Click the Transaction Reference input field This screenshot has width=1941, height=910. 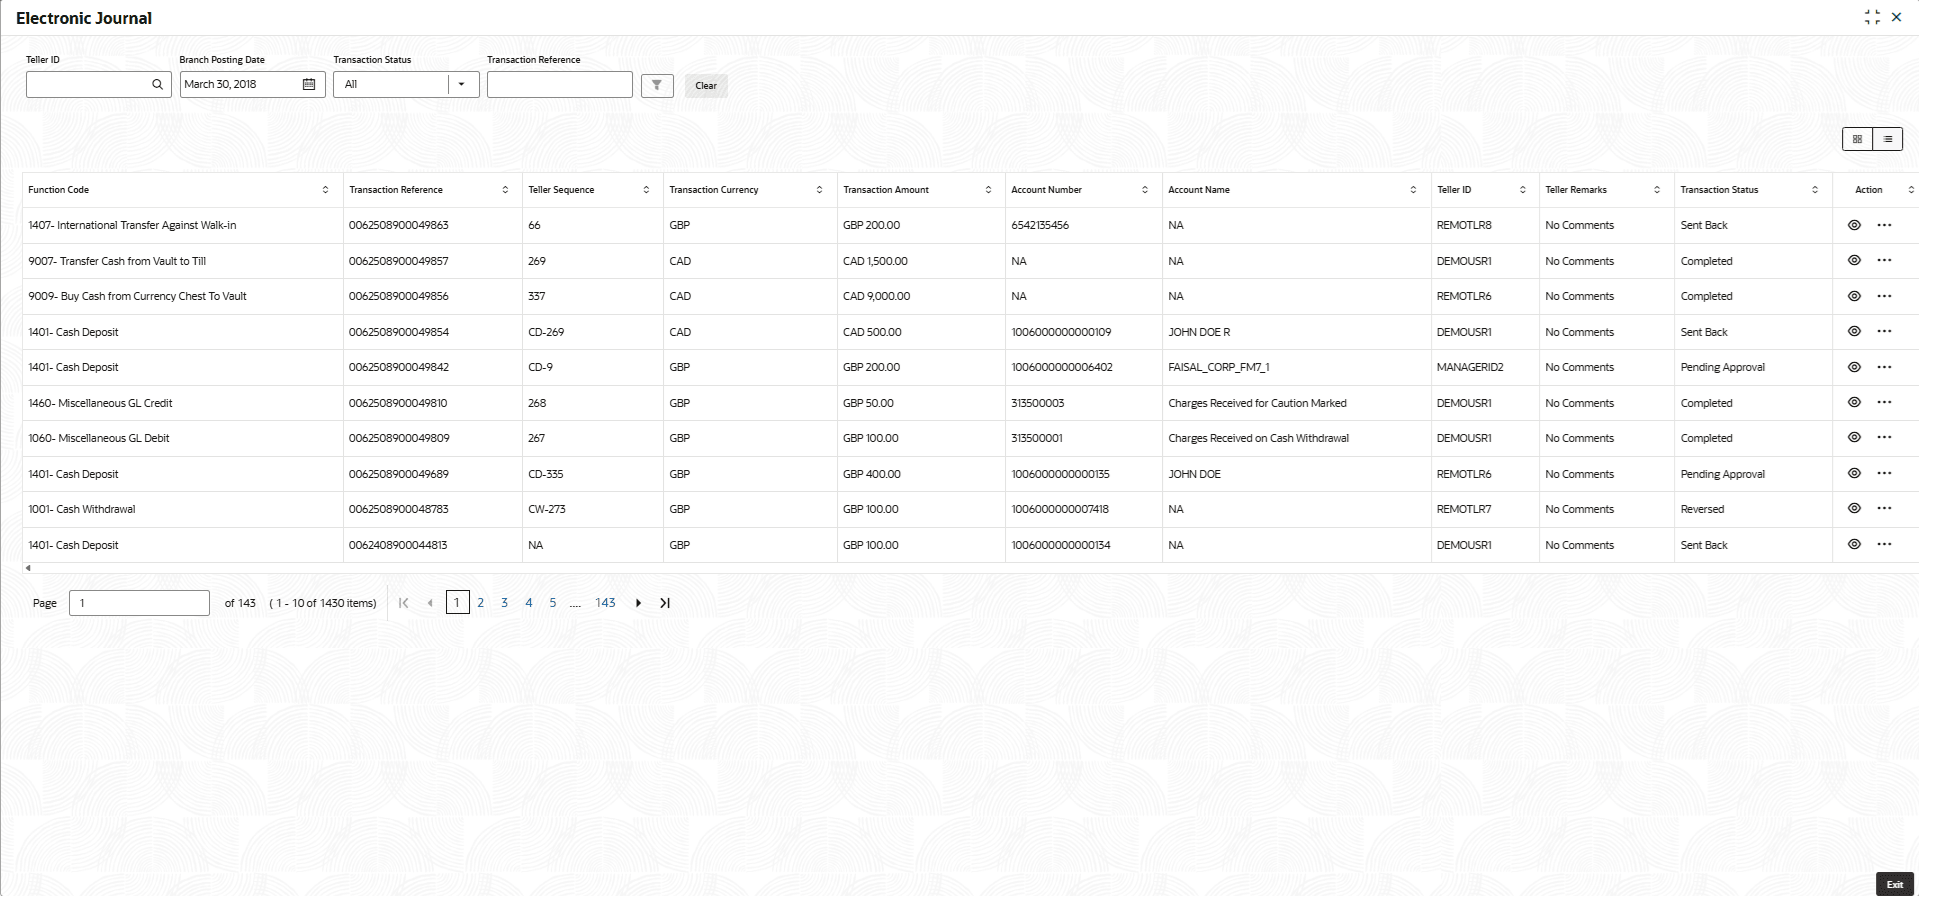[559, 85]
